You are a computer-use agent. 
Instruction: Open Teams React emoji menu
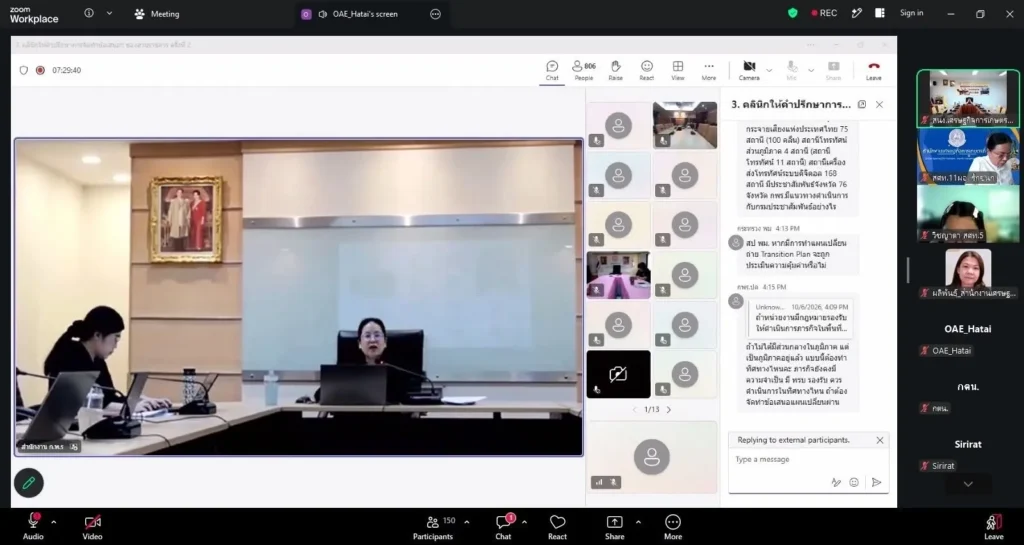[647, 70]
